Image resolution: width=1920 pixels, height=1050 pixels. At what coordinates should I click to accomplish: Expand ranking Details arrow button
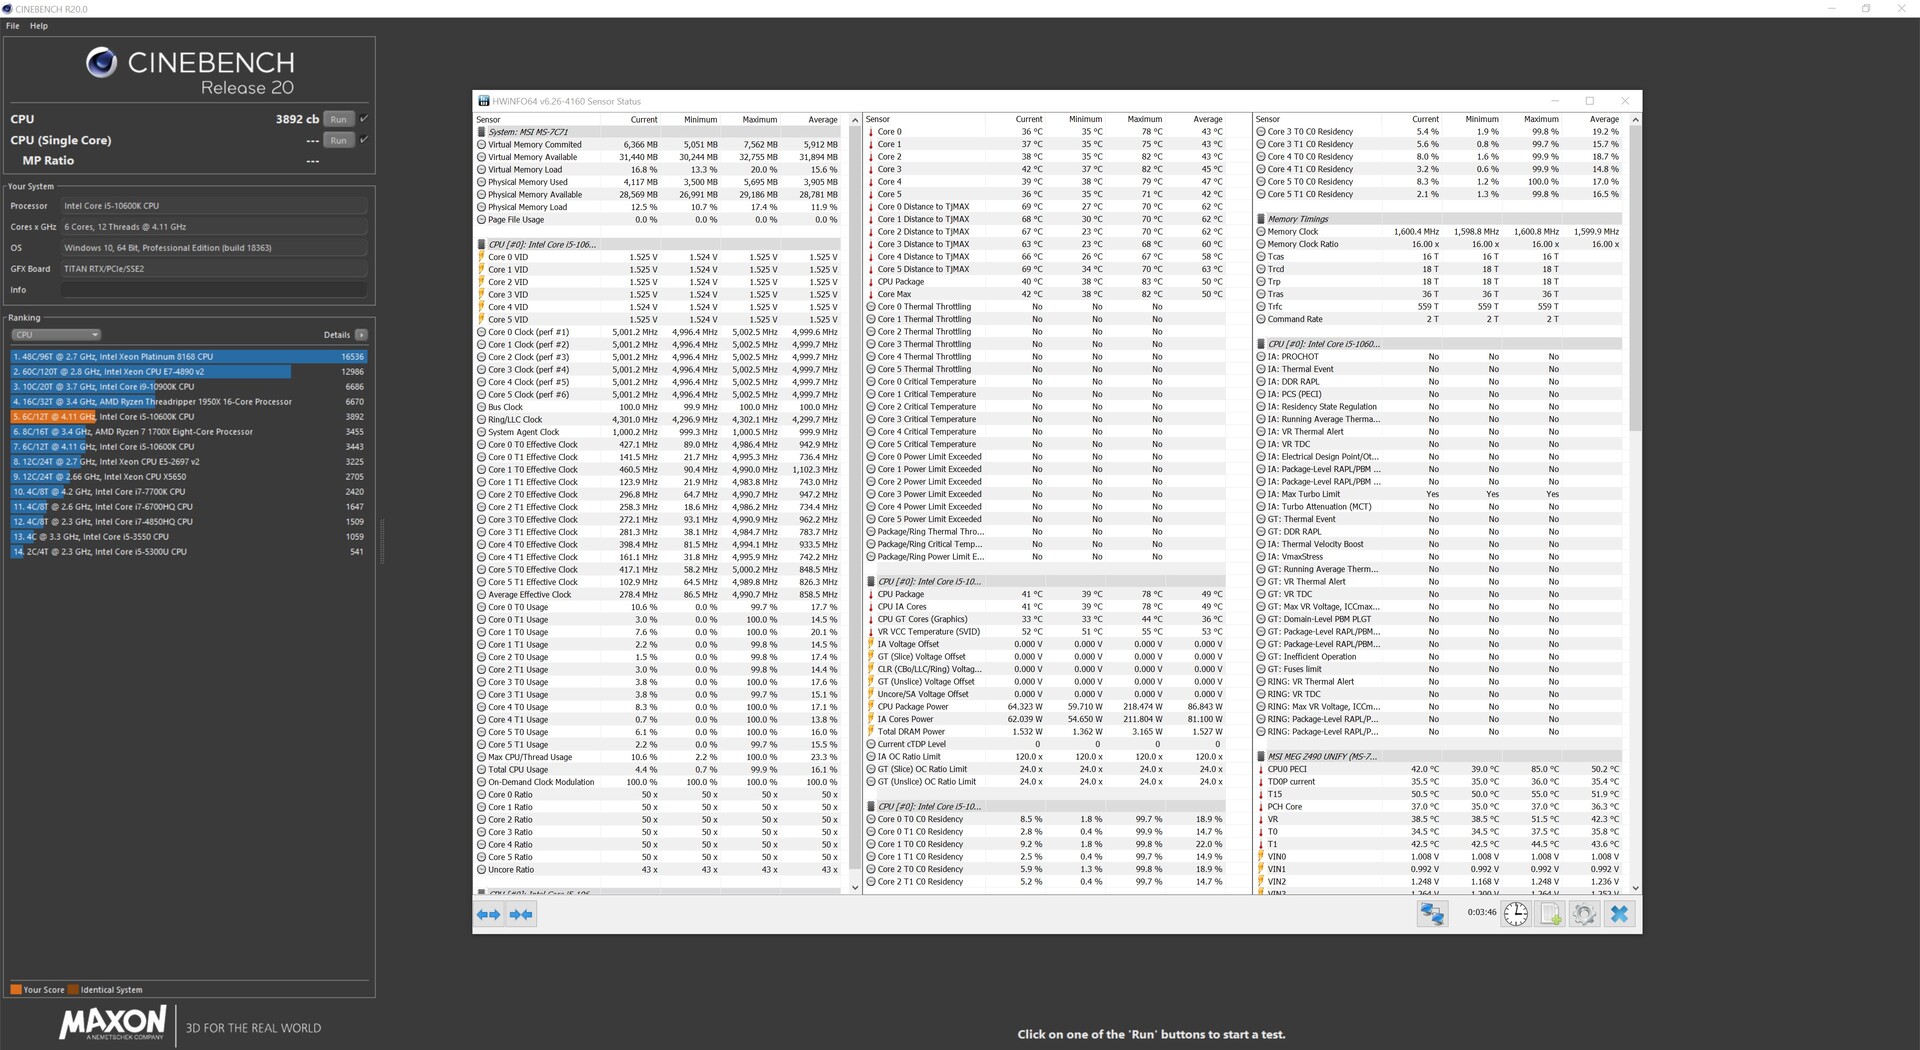[361, 335]
